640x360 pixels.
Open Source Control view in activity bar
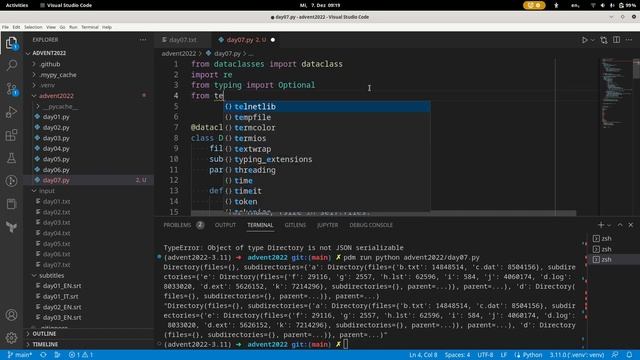pos(11,89)
